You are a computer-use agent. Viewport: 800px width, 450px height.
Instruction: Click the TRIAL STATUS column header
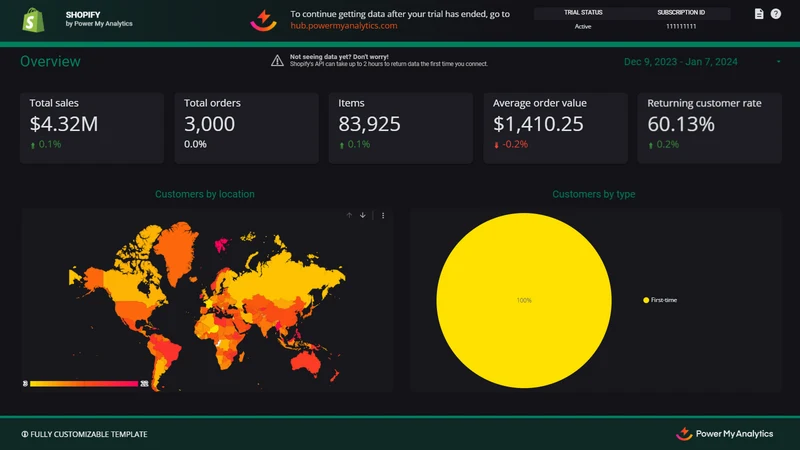[583, 12]
